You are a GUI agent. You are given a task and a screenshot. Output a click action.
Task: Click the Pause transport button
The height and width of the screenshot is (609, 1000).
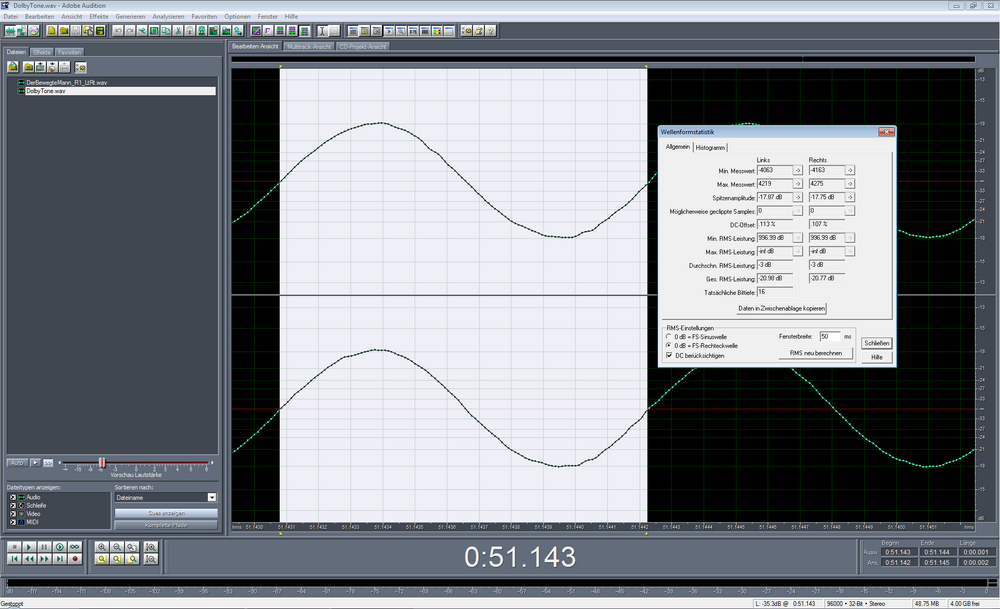pyautogui.click(x=44, y=547)
